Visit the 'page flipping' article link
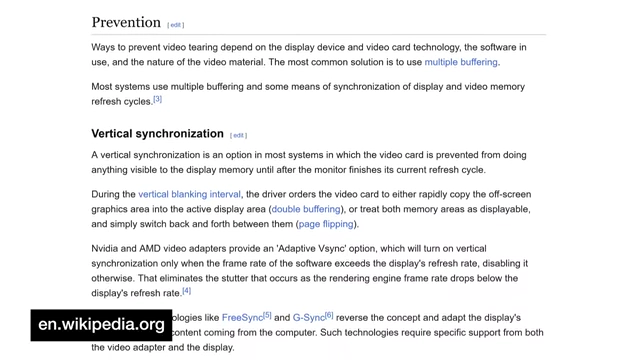The height and width of the screenshot is (360, 640). click(x=326, y=224)
